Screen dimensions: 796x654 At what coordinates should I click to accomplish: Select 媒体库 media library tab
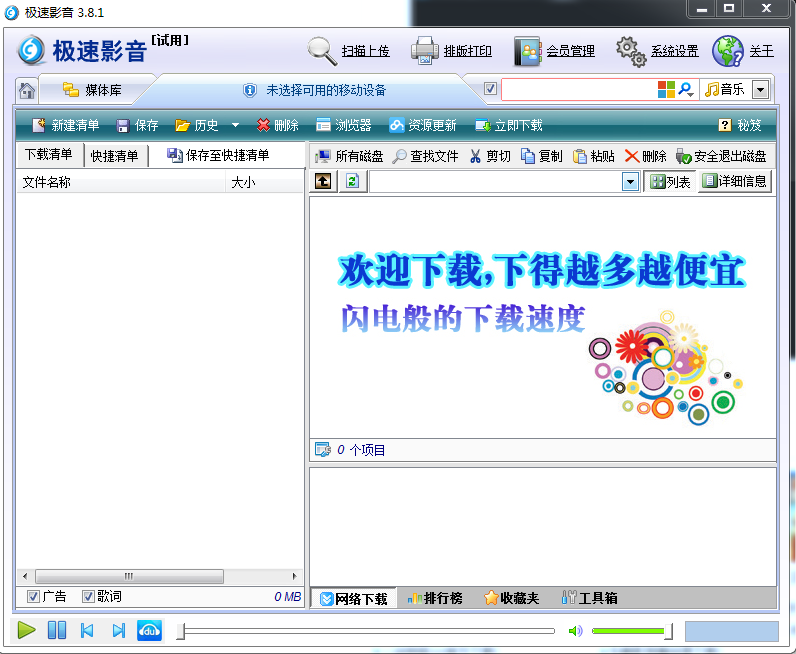coord(92,90)
